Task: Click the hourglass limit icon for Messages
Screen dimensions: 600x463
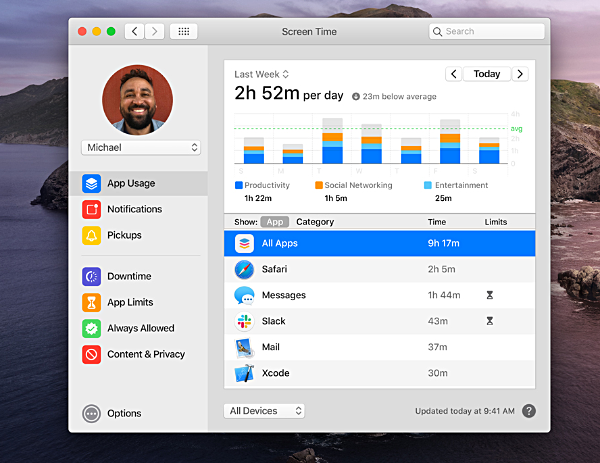Action: (x=489, y=296)
